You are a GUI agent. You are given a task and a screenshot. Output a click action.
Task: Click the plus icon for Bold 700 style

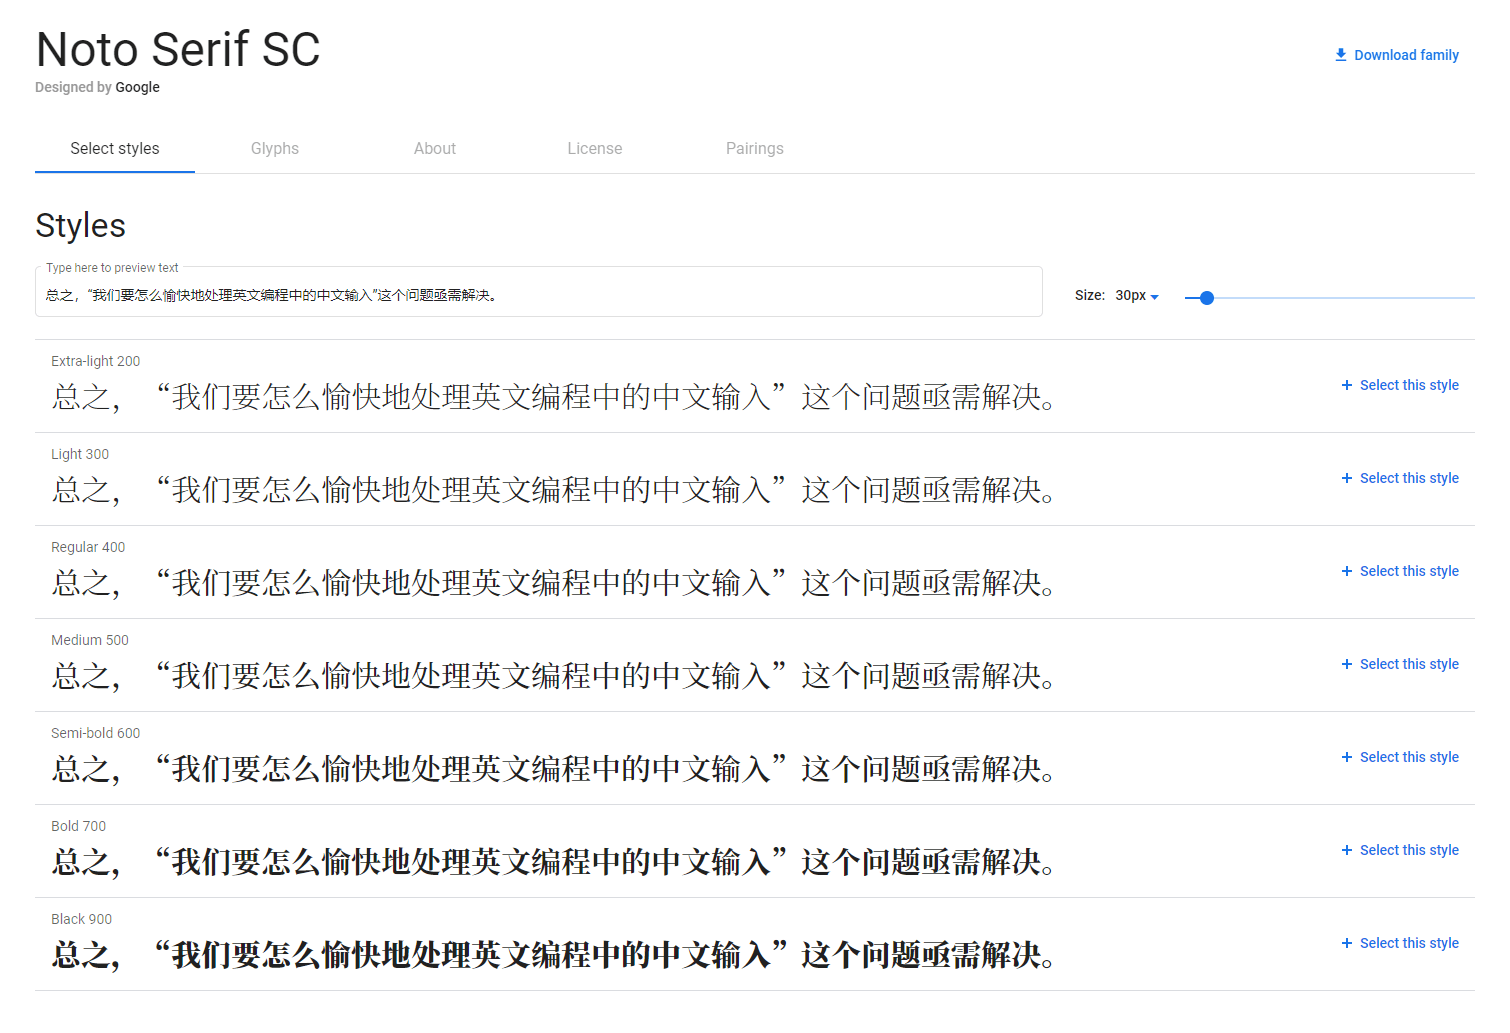[1347, 850]
